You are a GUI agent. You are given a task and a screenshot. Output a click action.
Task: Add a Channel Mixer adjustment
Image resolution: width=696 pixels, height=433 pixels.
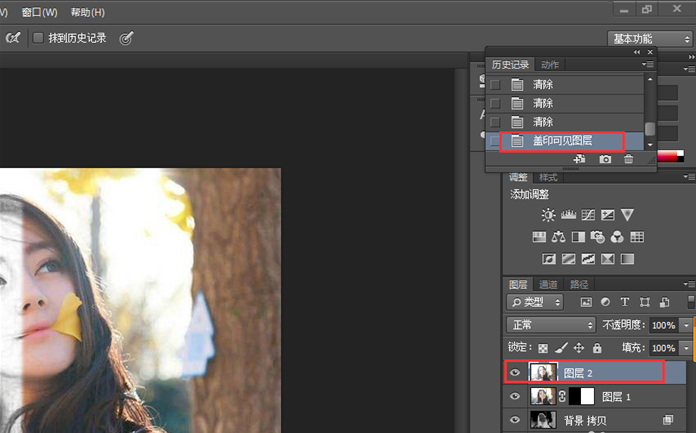pos(617,237)
